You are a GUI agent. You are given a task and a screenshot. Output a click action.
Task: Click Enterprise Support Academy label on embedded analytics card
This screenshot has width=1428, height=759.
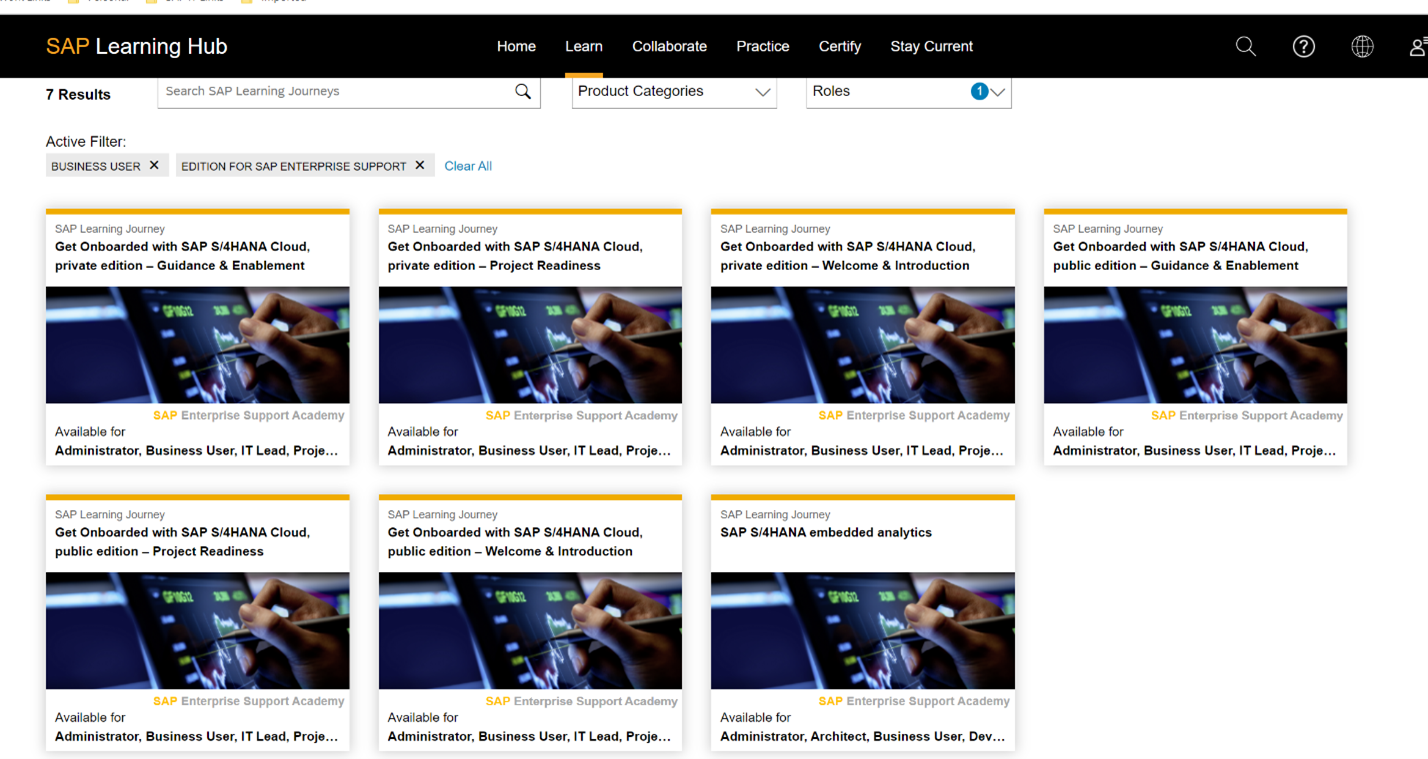[914, 701]
